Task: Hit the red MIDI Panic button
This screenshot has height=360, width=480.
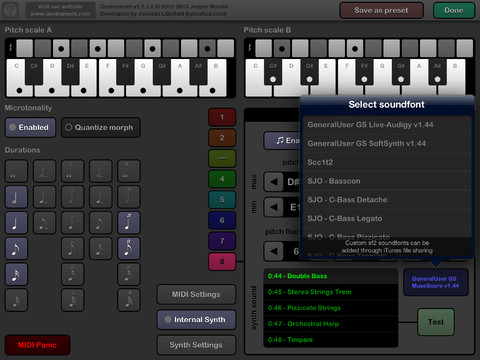Action: click(x=37, y=345)
